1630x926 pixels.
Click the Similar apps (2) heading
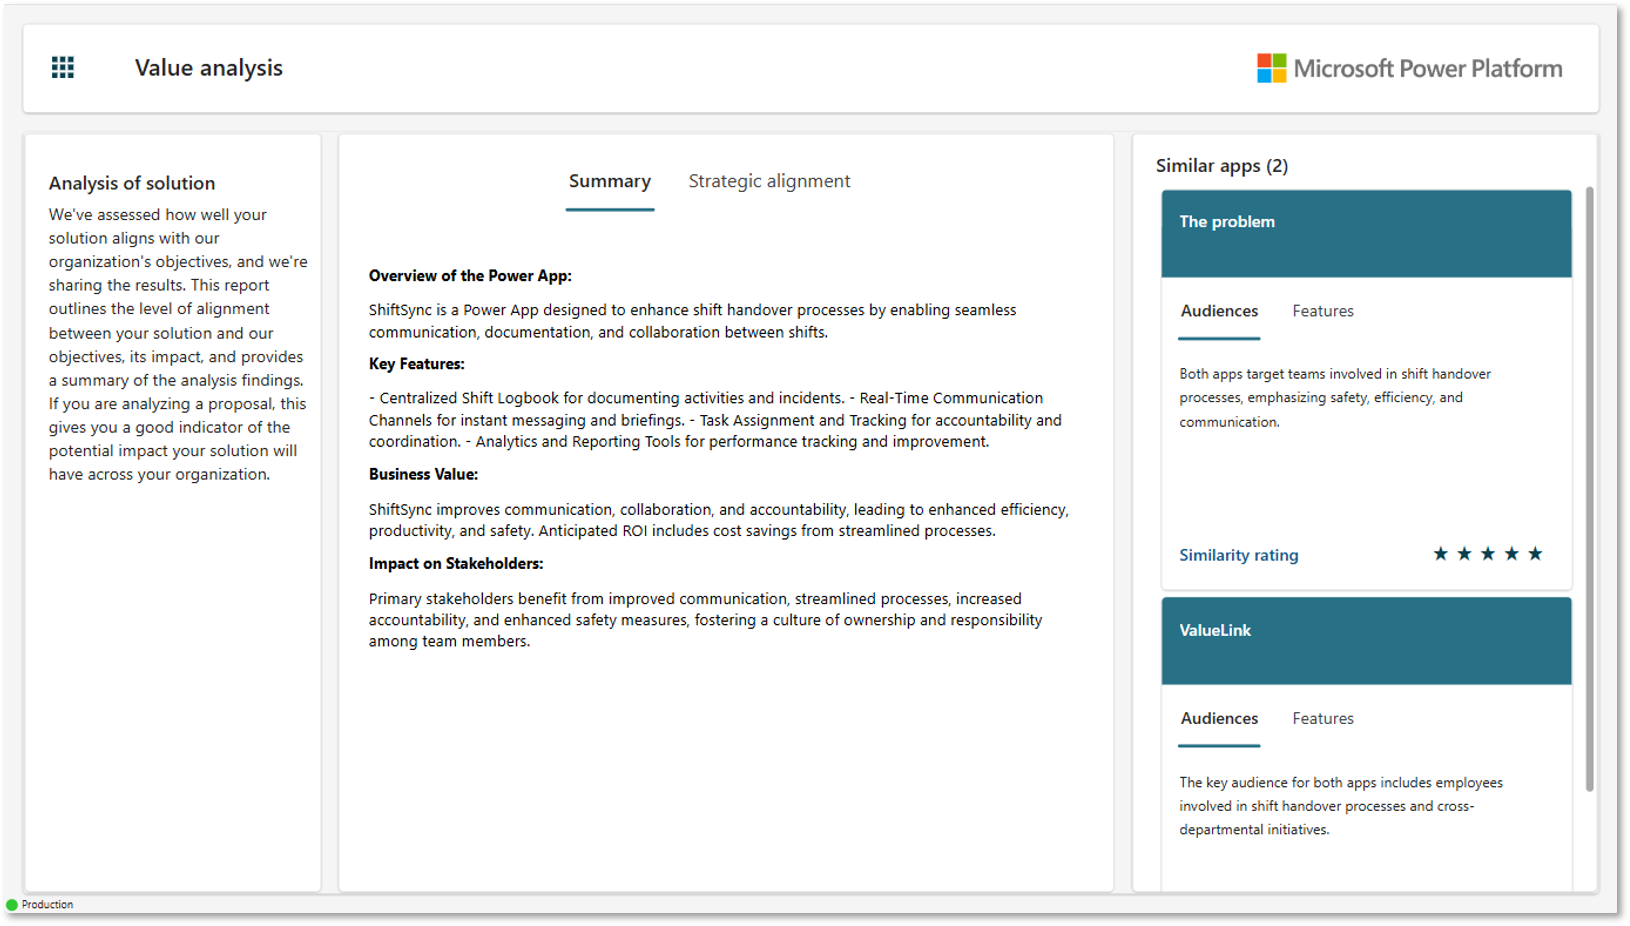[x=1222, y=166]
